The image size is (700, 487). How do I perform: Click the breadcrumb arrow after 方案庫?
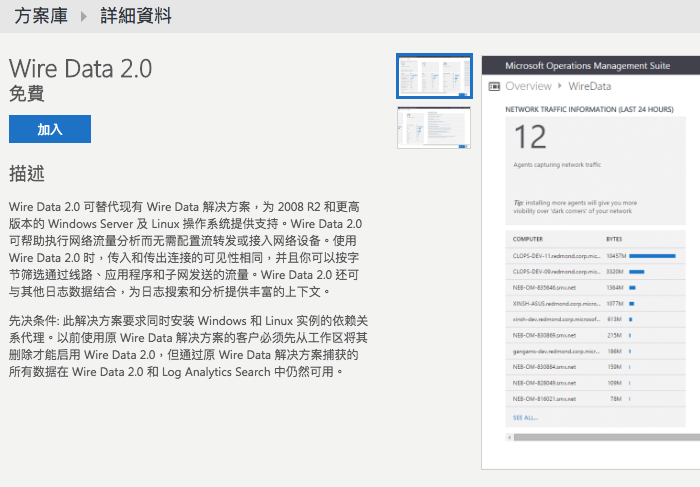coord(83,17)
